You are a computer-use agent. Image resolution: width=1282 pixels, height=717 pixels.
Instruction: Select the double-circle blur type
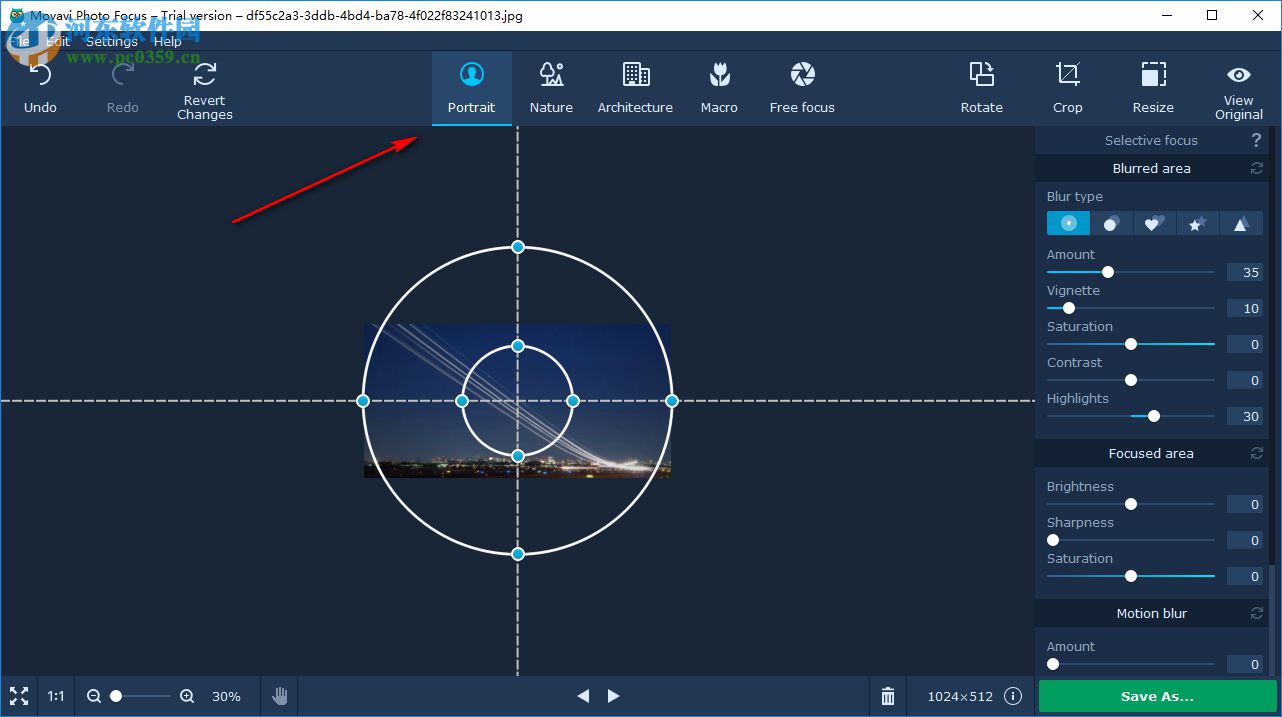pyautogui.click(x=1111, y=223)
